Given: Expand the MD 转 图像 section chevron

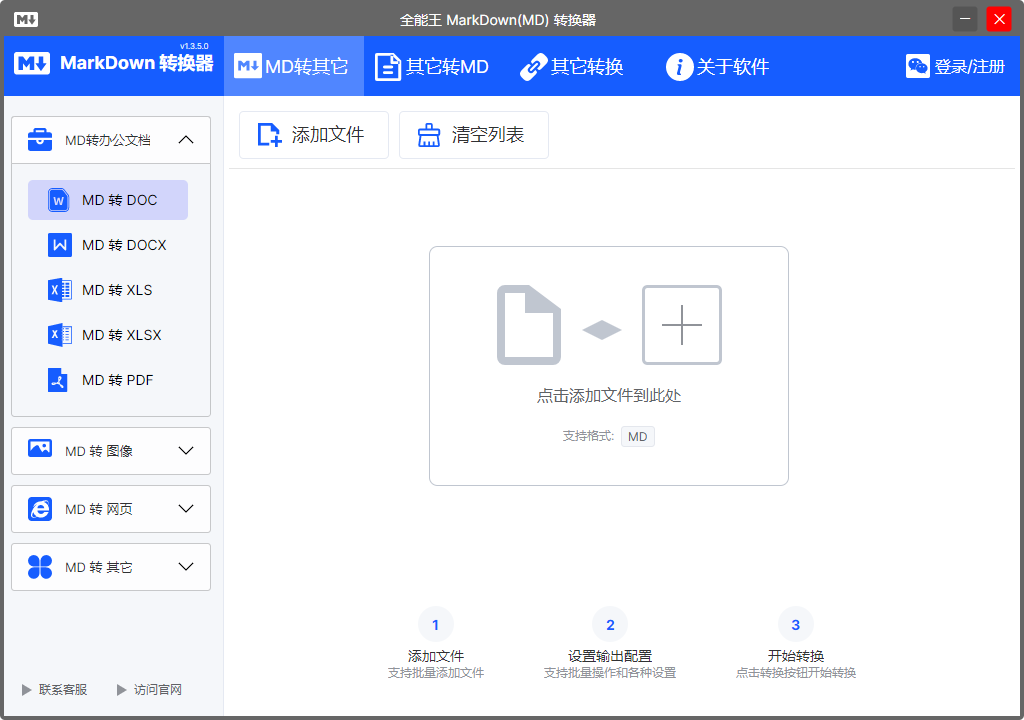Looking at the screenshot, I should [x=186, y=451].
